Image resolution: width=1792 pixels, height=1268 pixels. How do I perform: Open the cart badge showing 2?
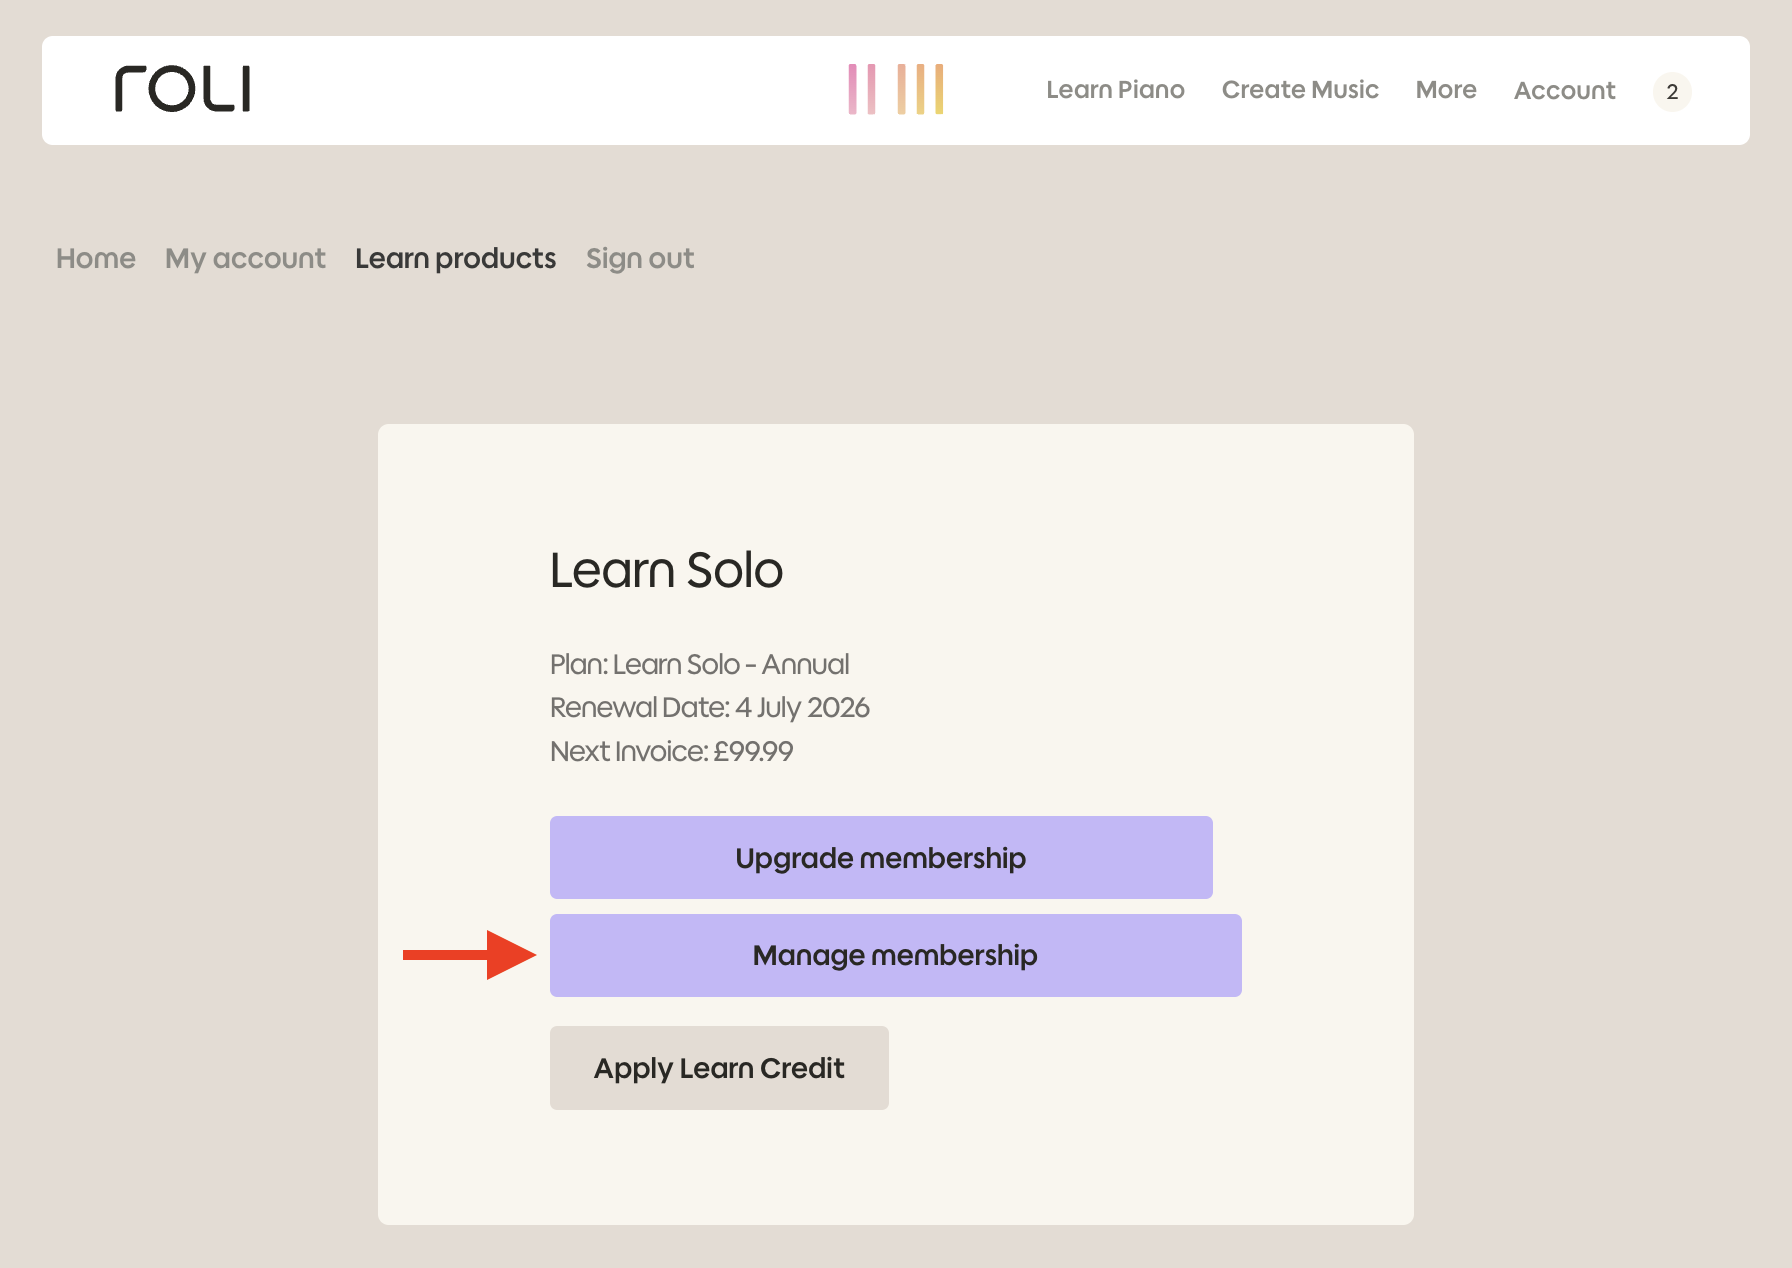[x=1672, y=92]
